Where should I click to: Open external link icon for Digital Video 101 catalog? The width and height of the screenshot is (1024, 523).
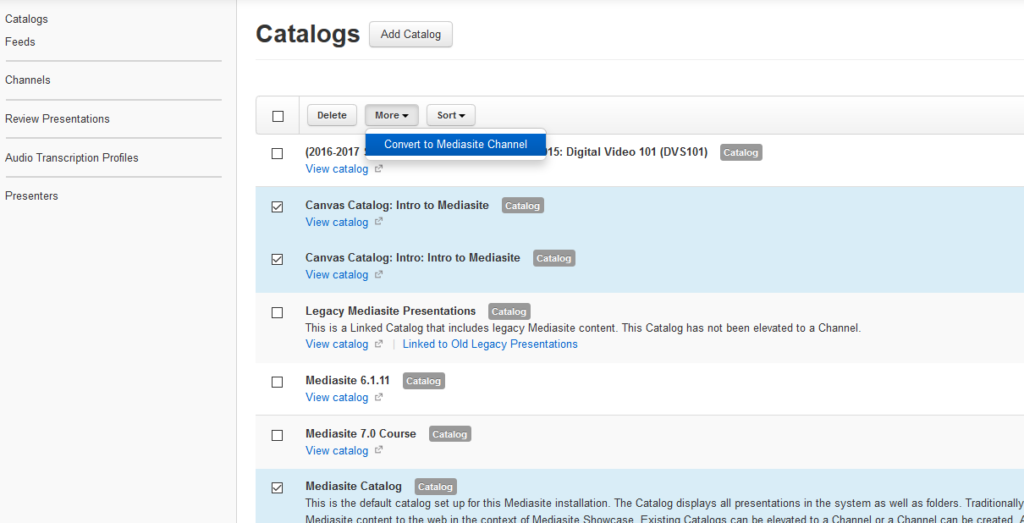(378, 170)
